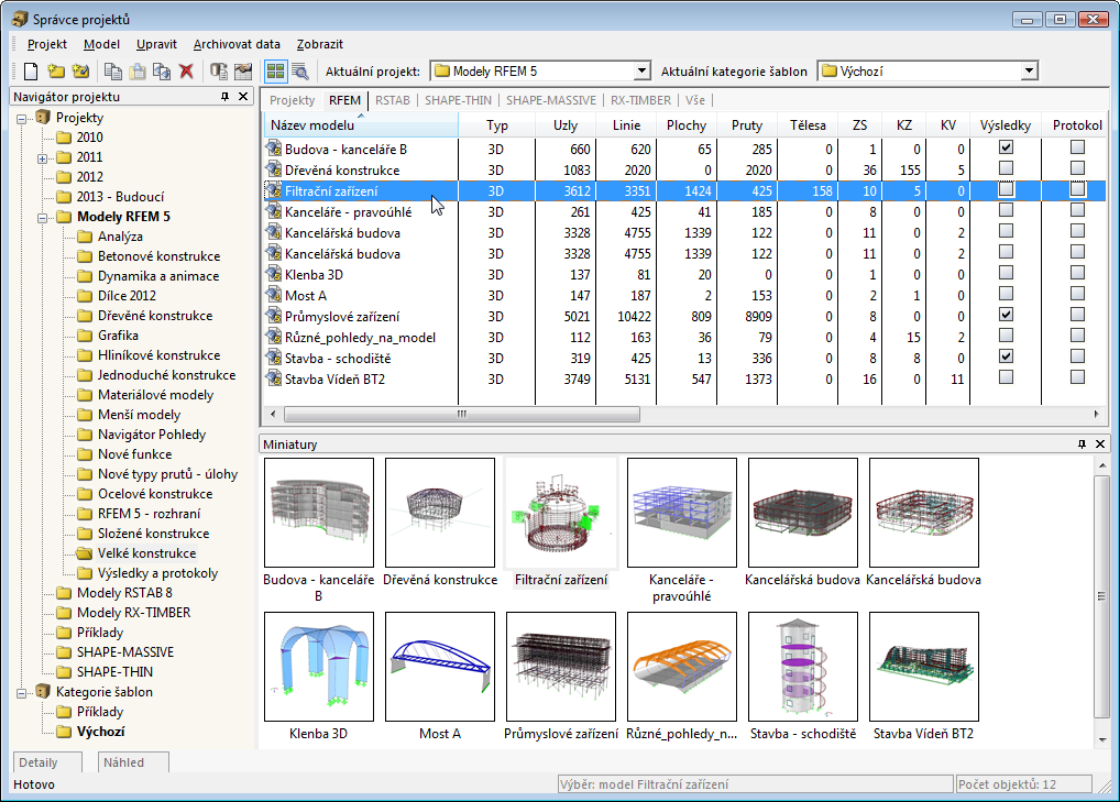This screenshot has width=1120, height=802.
Task: Switch to the RSTAB tab
Action: pos(393,100)
